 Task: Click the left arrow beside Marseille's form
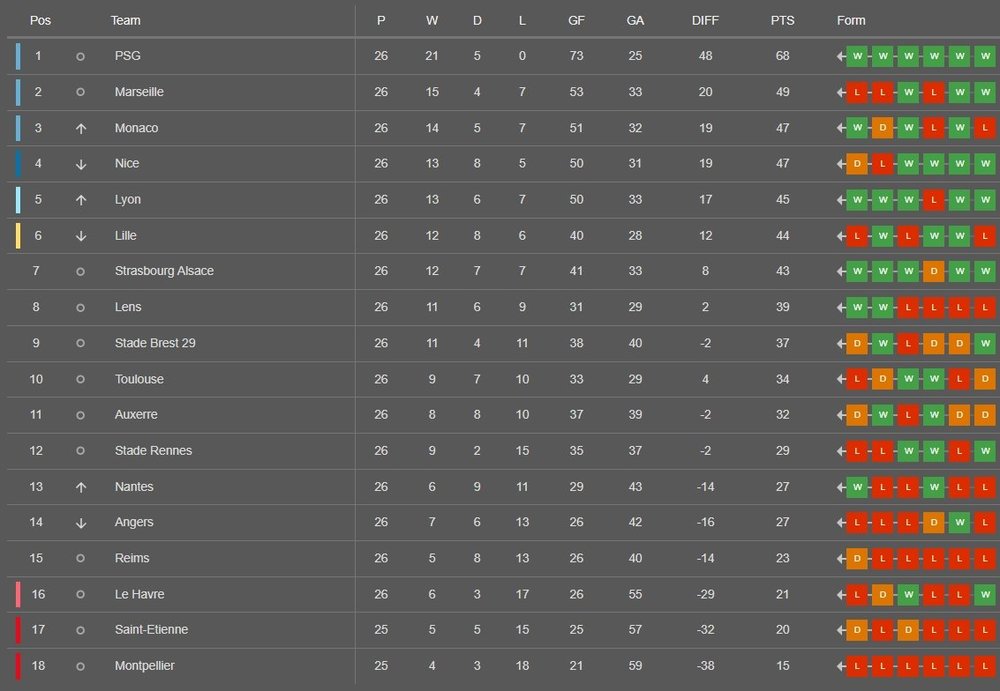click(841, 92)
